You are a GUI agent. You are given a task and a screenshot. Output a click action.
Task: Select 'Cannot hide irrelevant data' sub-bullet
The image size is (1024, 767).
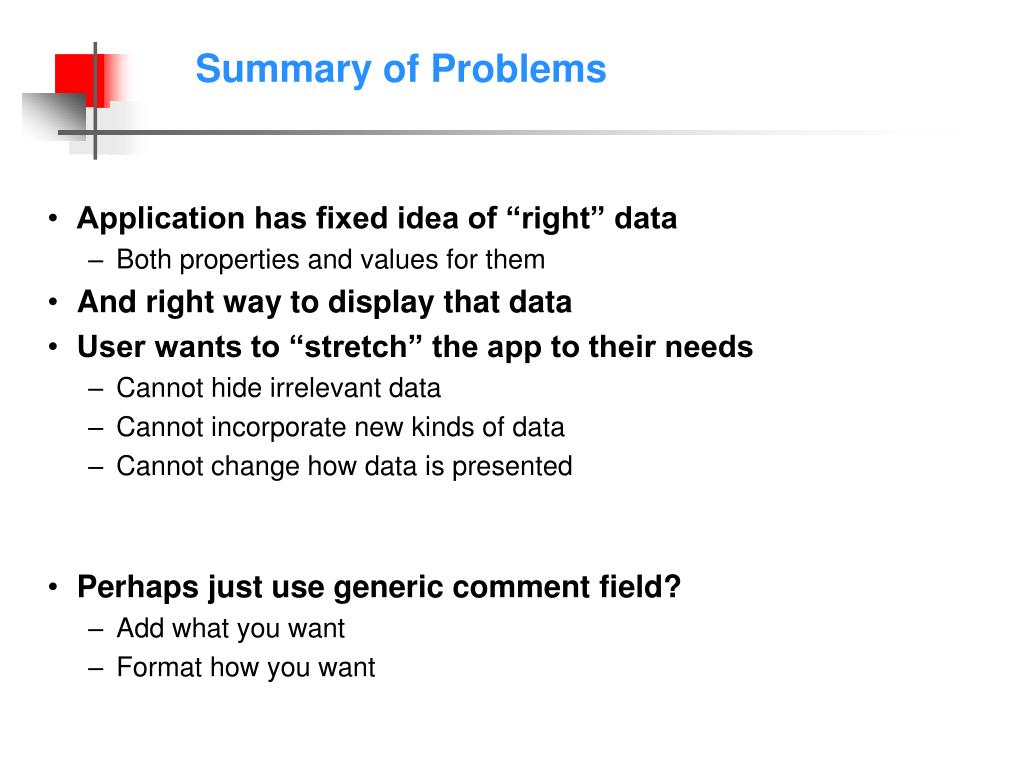[x=279, y=388]
